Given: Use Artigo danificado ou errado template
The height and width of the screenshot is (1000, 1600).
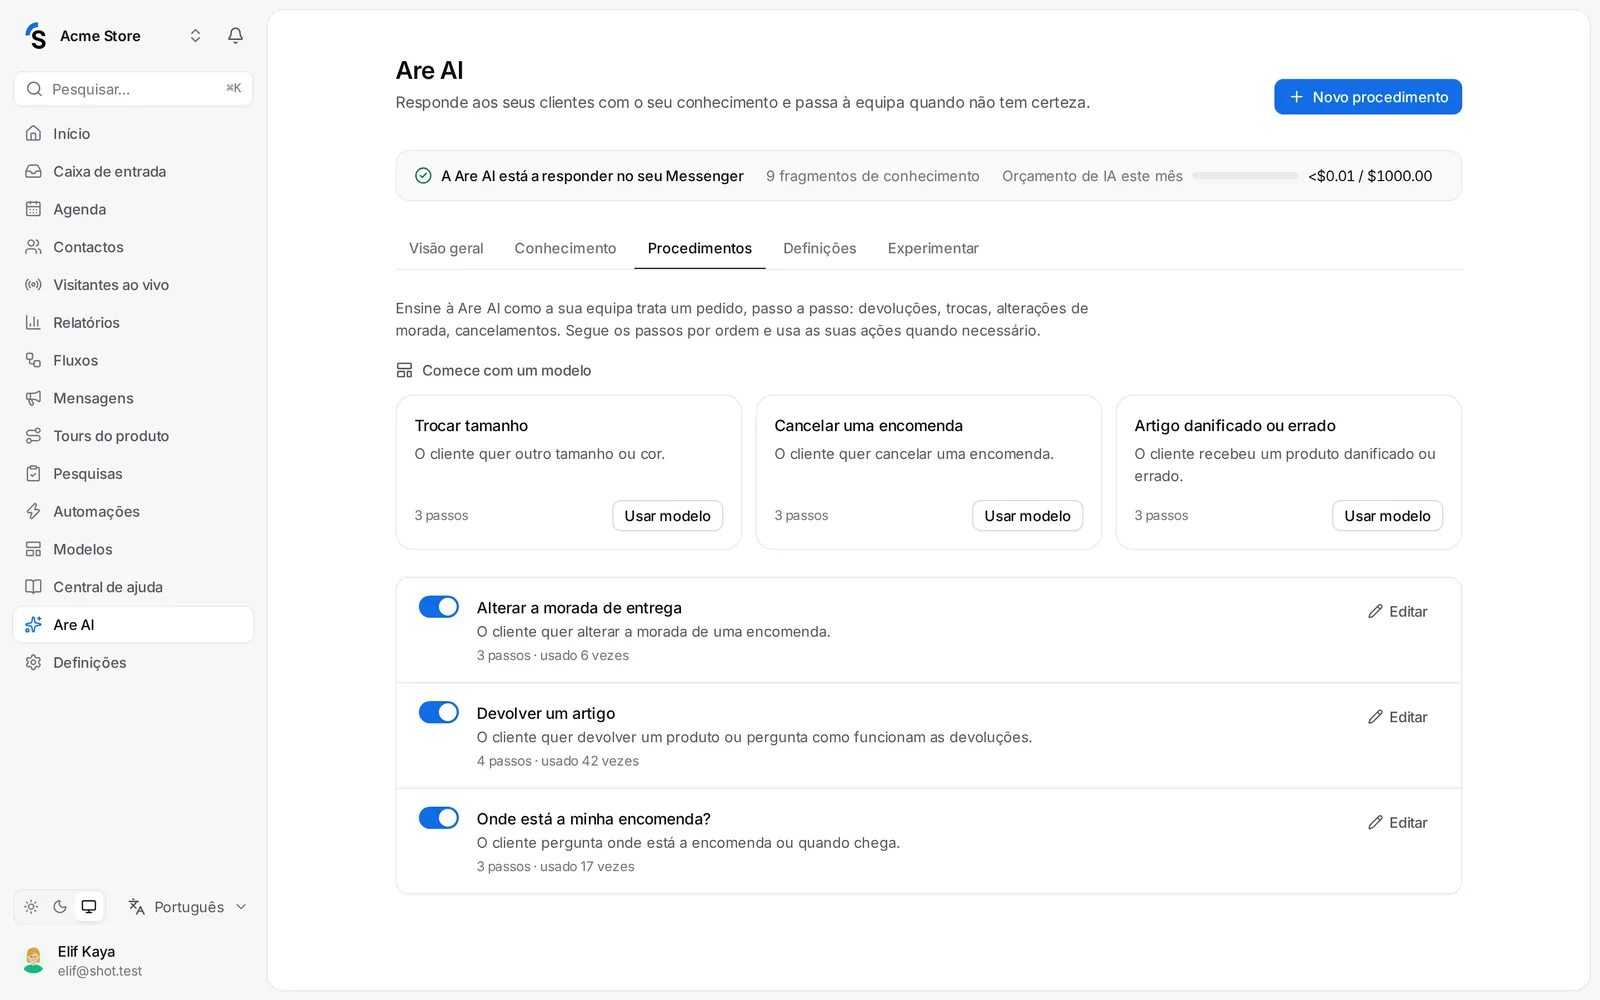Looking at the screenshot, I should [1387, 516].
